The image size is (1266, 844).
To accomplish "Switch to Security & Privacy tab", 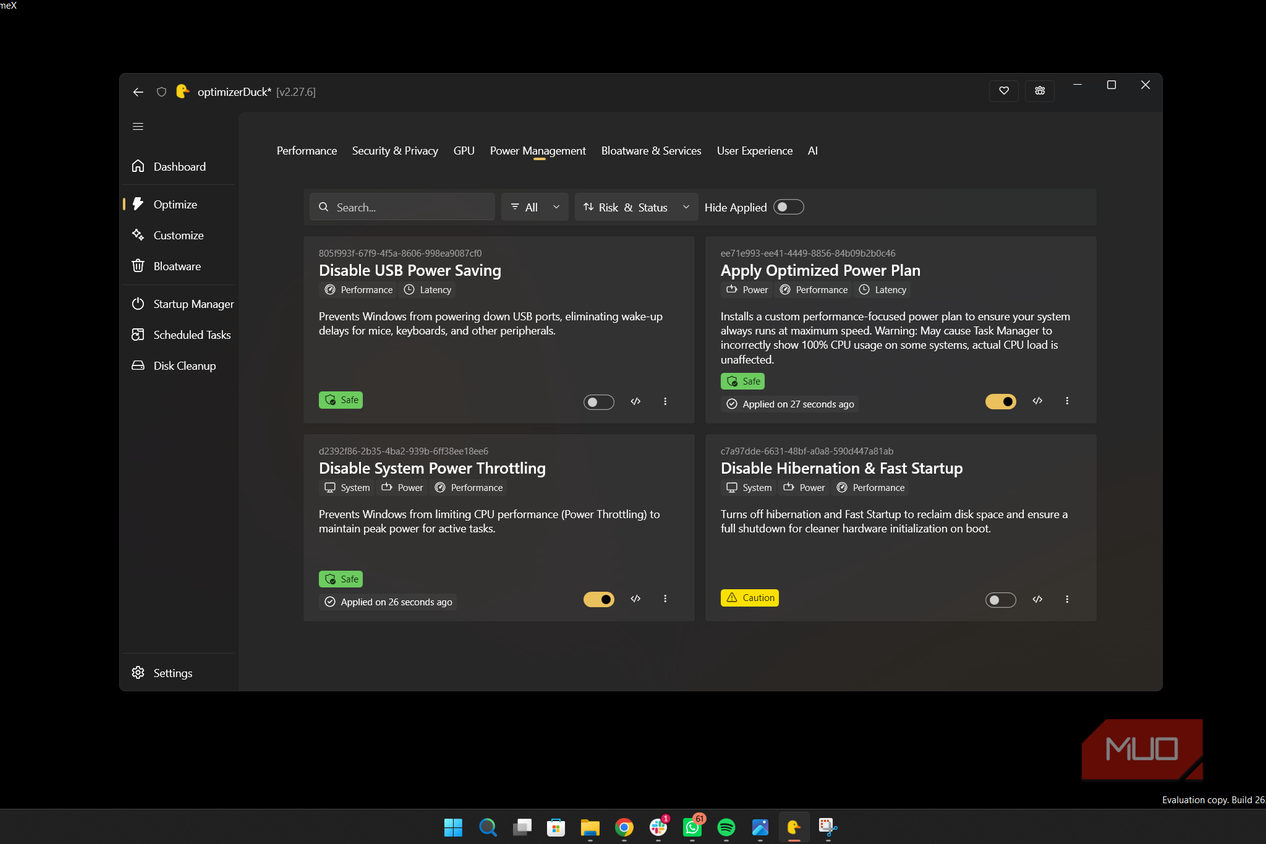I will (x=395, y=151).
